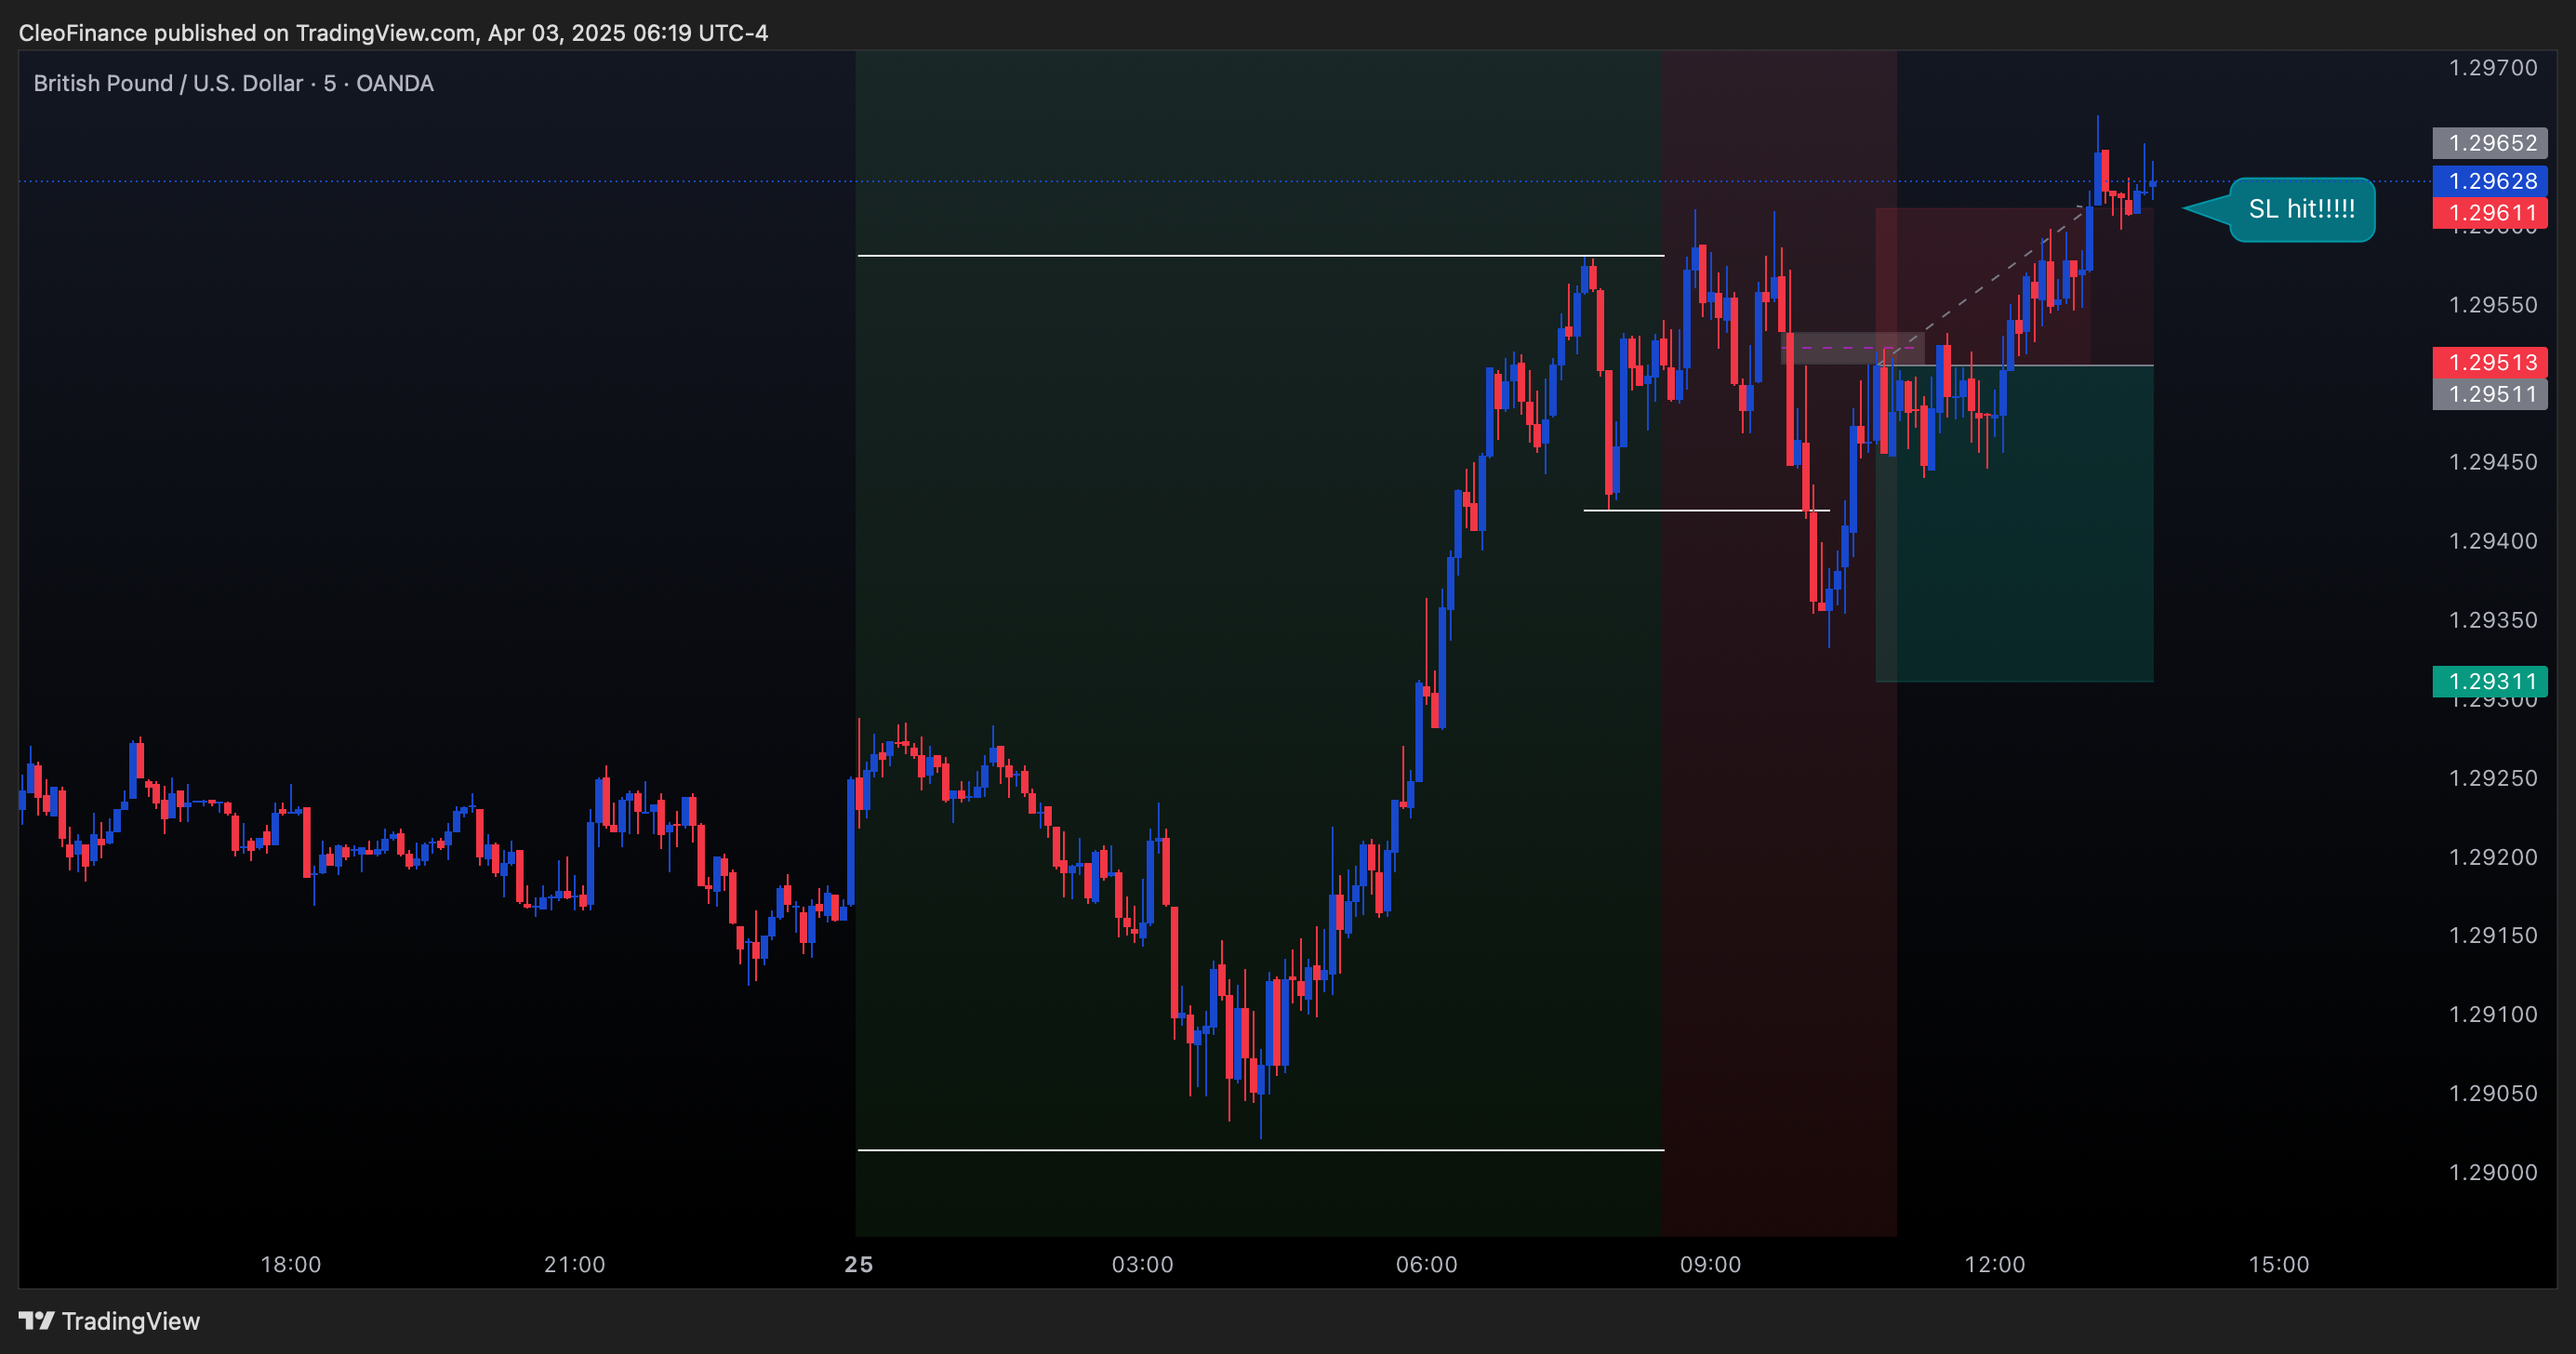Click the 1.29250 price axis value
Image resolution: width=2576 pixels, height=1354 pixels.
(x=2492, y=778)
